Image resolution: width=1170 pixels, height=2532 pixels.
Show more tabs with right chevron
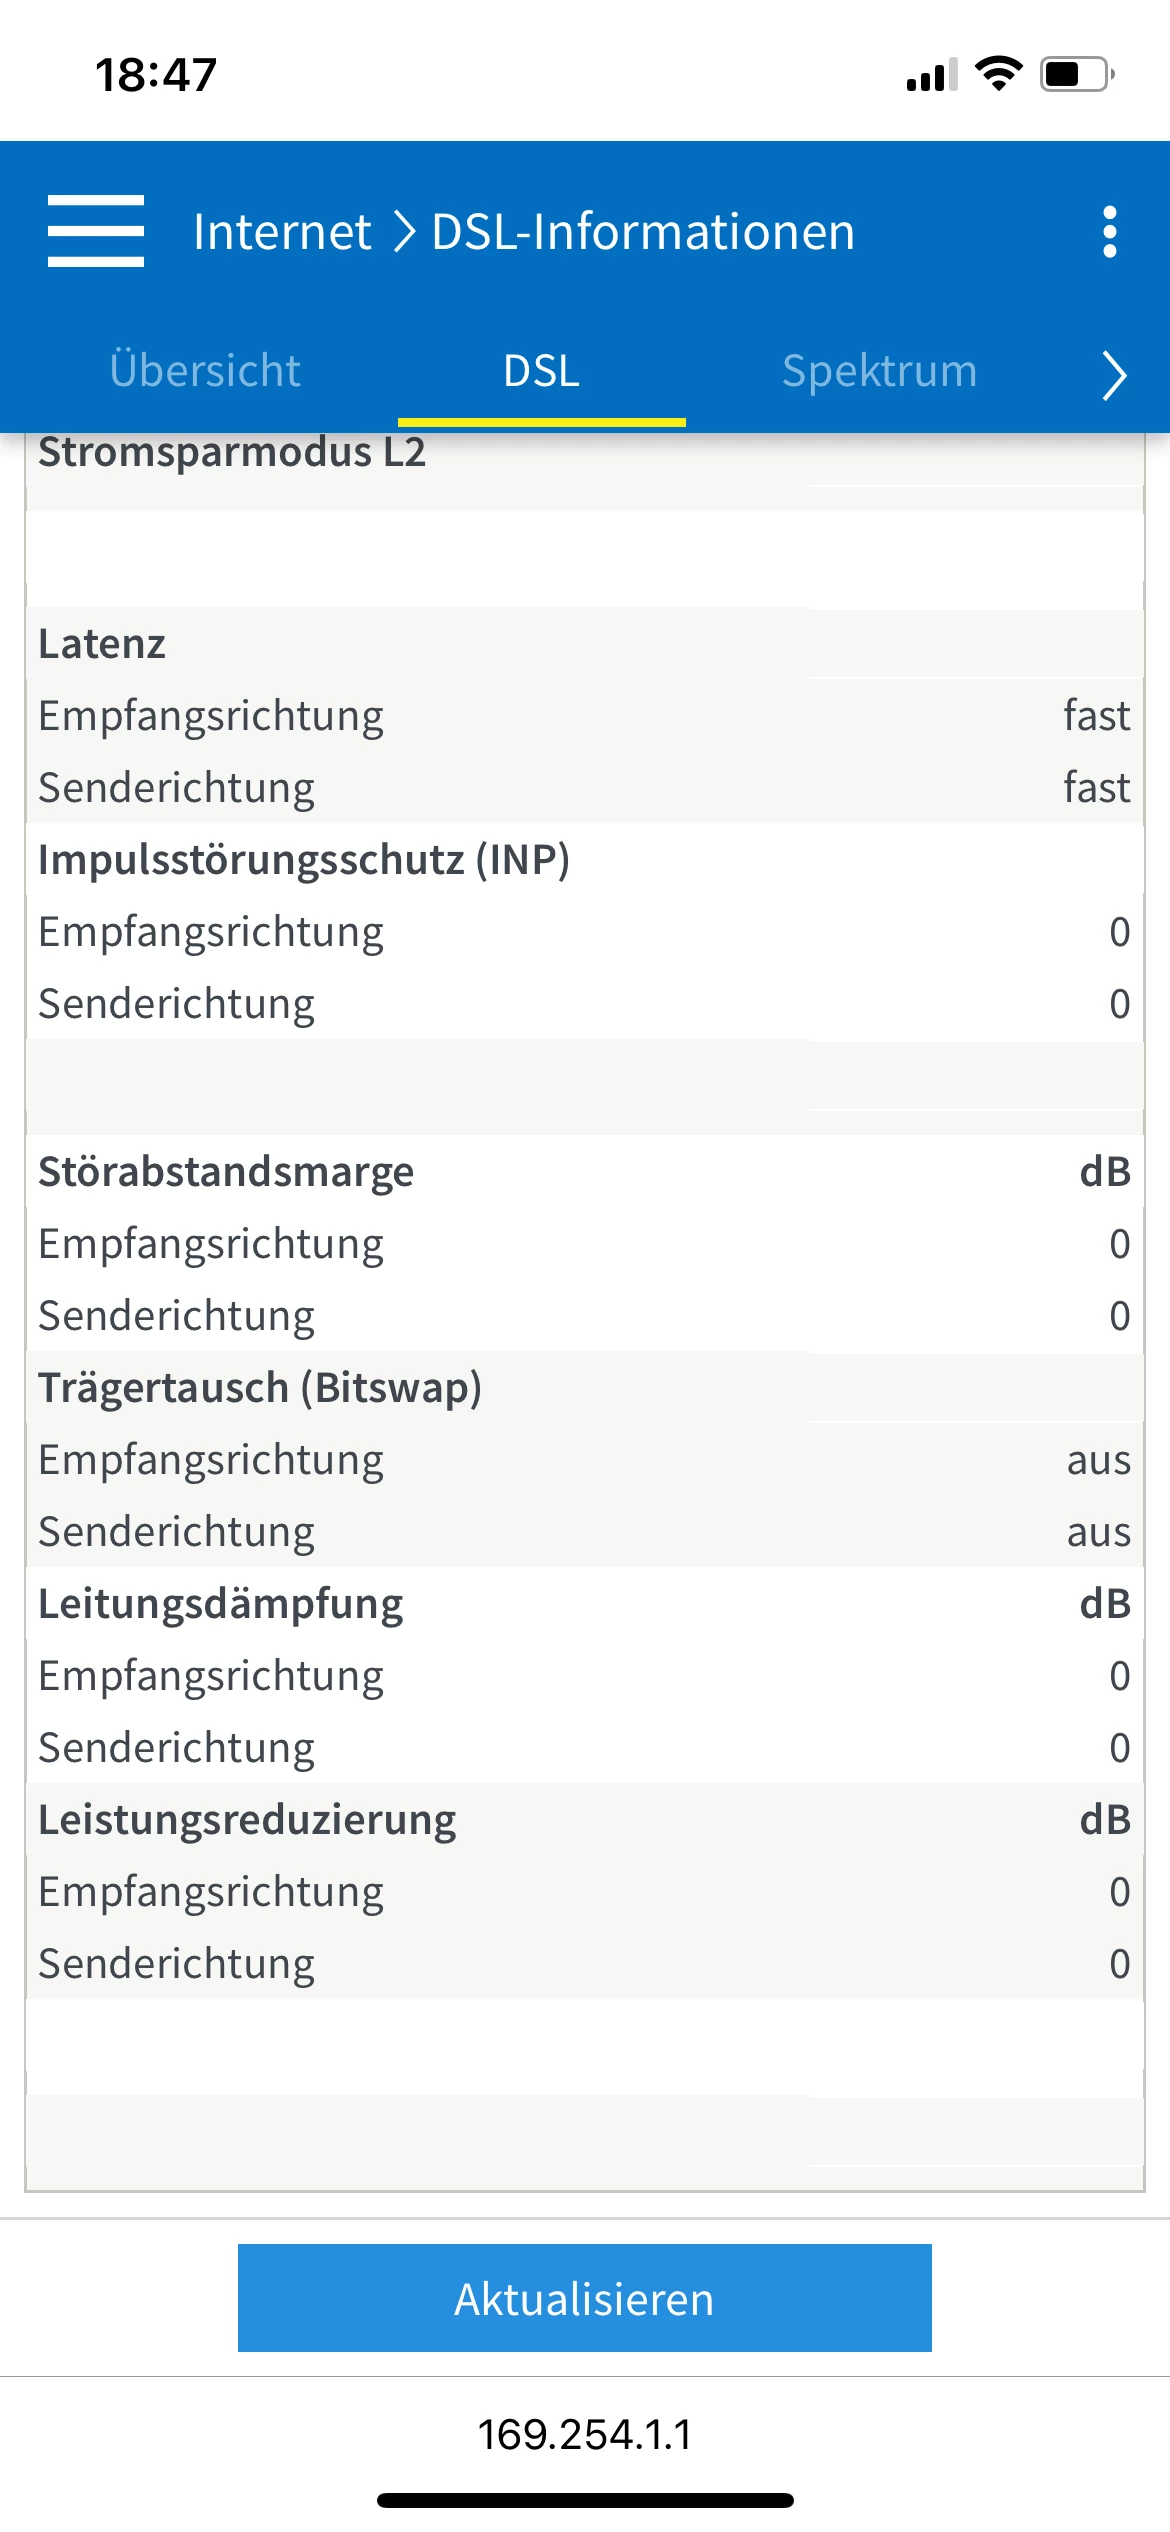1114,375
